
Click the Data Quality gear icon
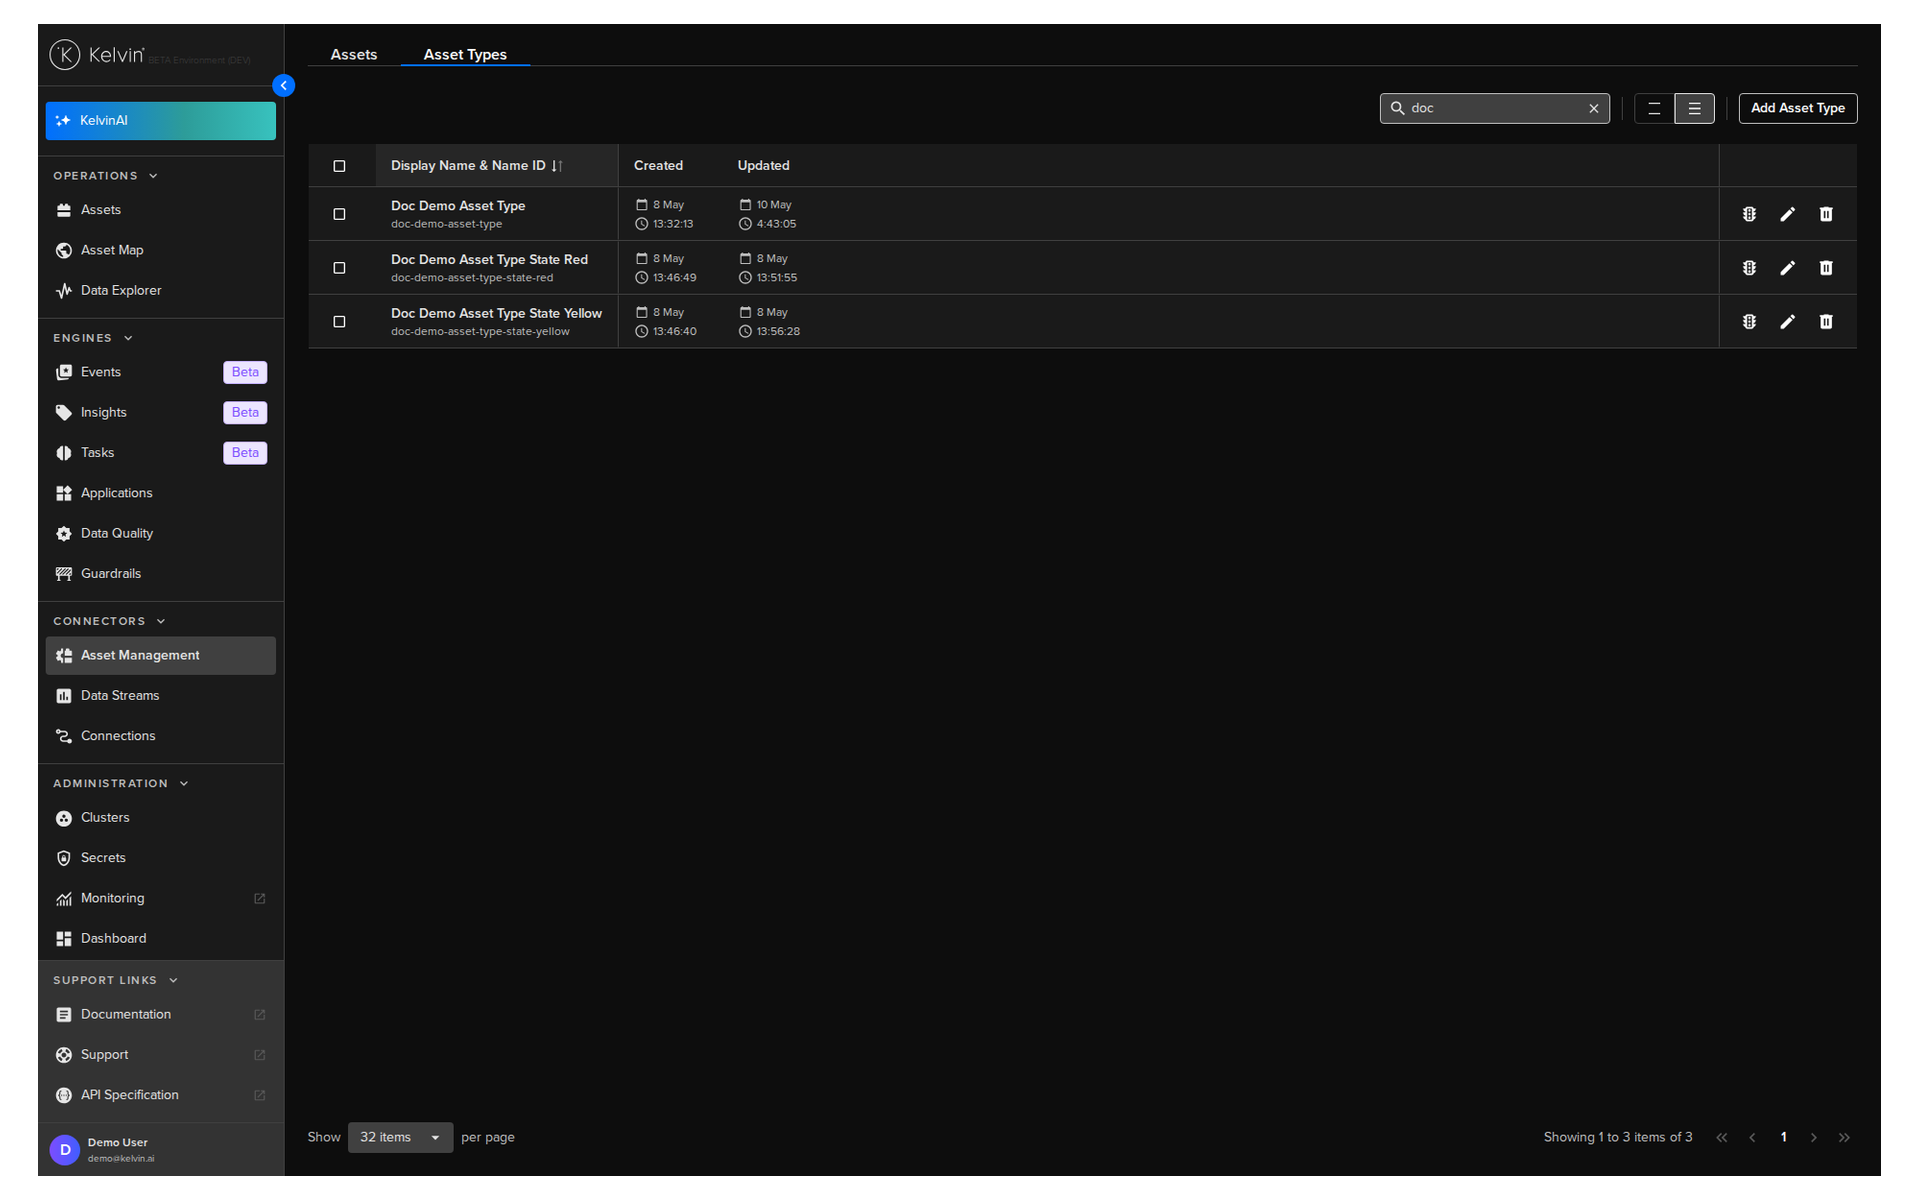(x=64, y=534)
